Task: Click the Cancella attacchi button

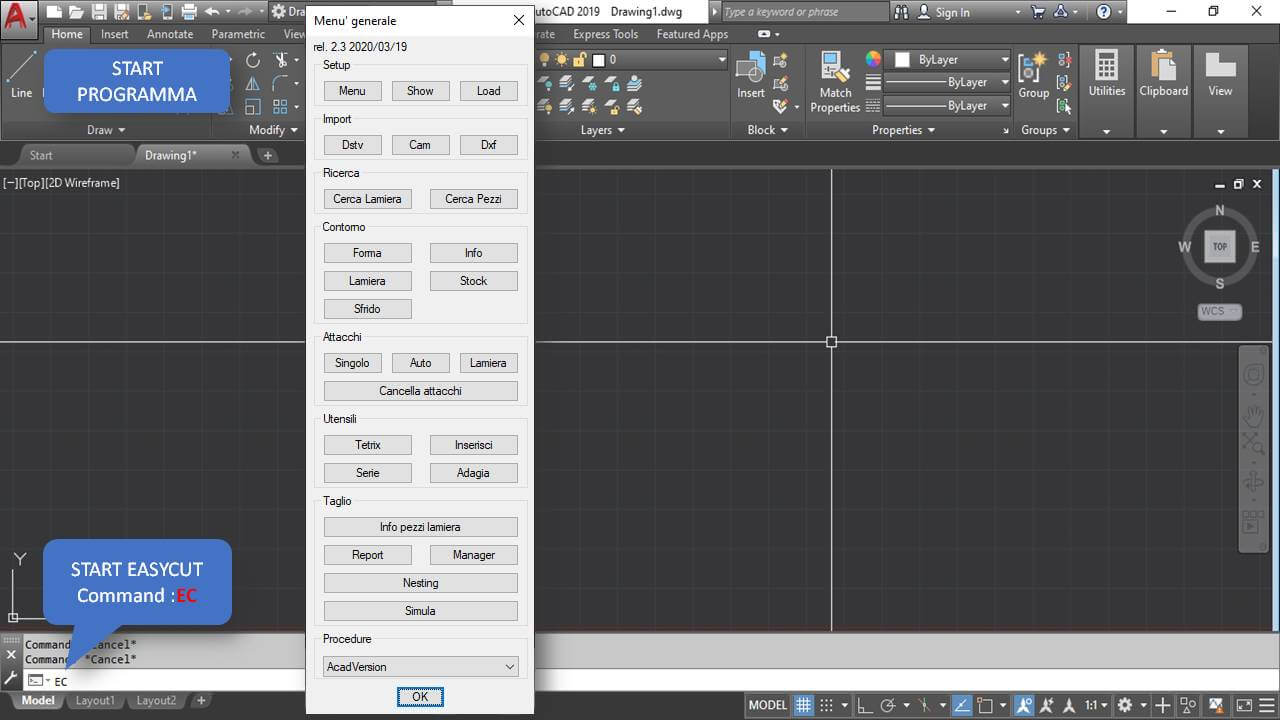Action: pyautogui.click(x=421, y=391)
